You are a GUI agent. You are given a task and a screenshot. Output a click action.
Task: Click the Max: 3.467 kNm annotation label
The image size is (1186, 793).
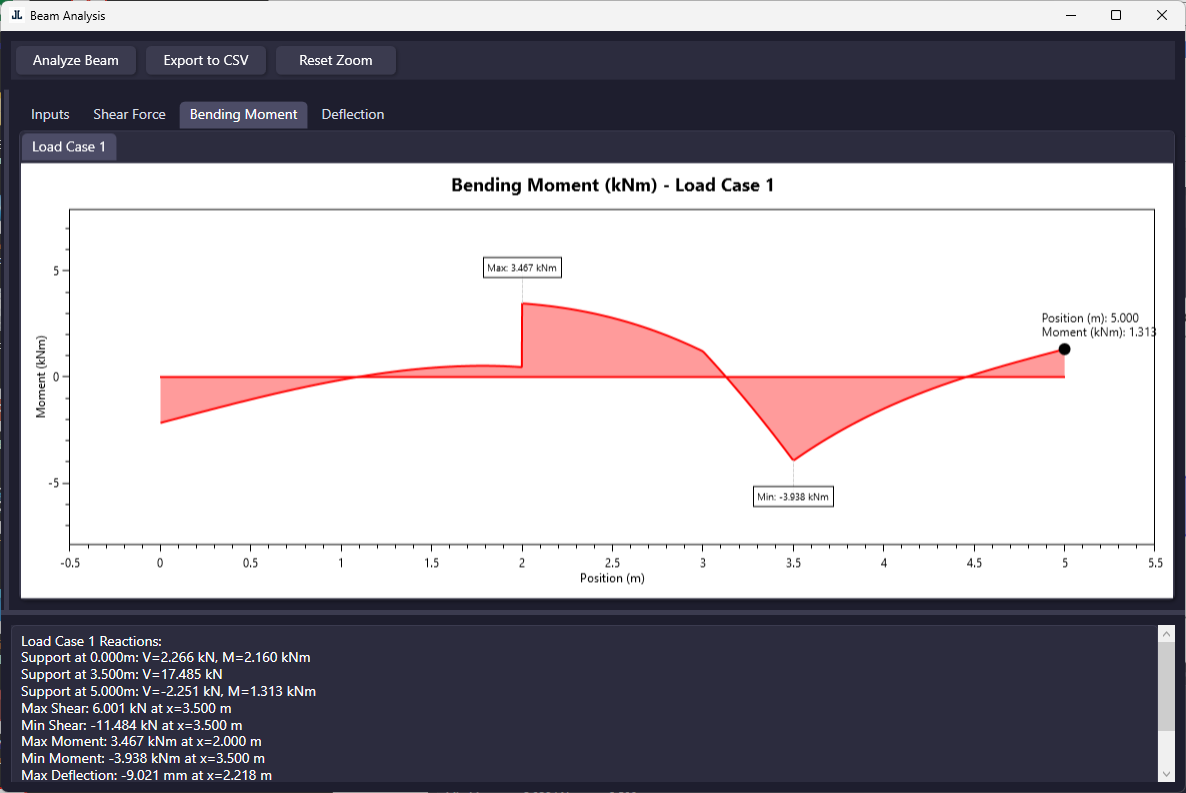tap(521, 268)
